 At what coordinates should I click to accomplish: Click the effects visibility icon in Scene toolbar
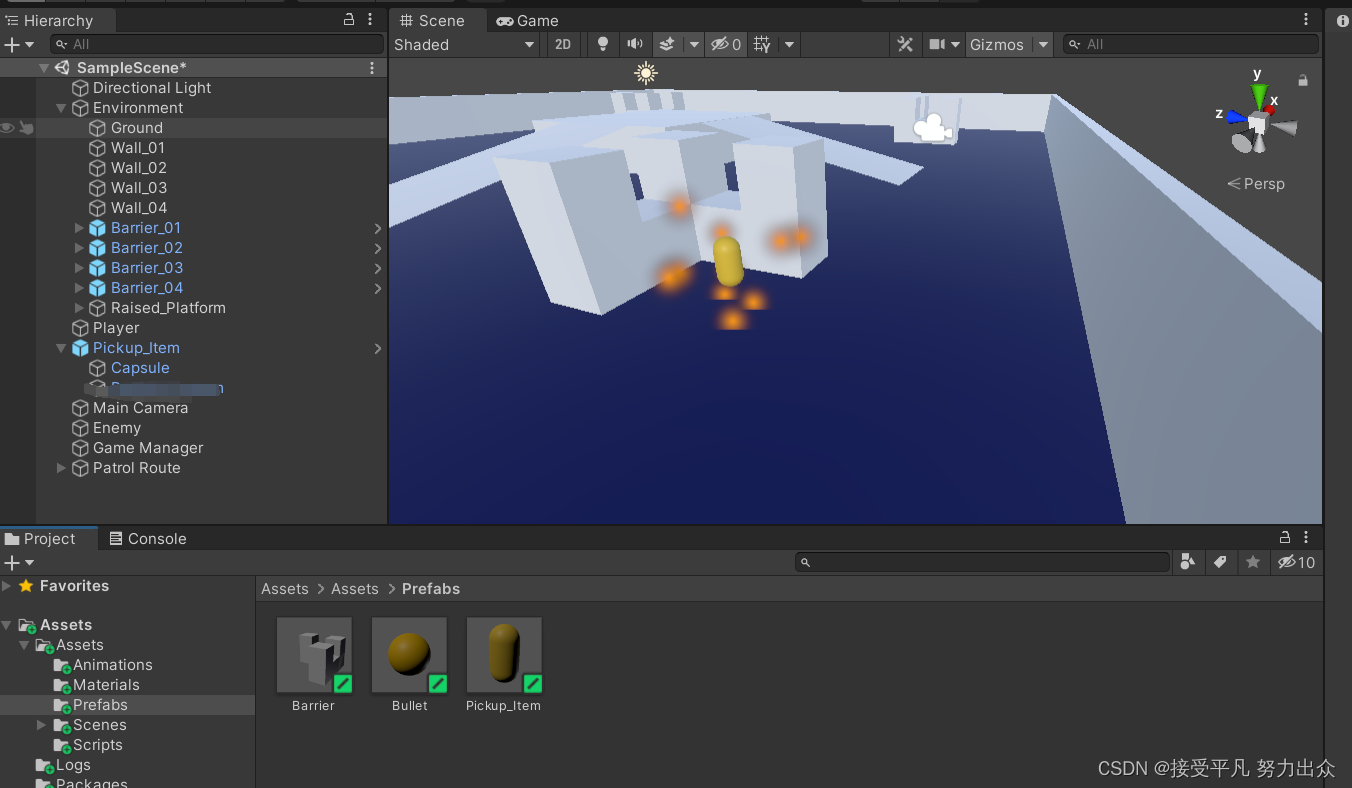tap(667, 44)
